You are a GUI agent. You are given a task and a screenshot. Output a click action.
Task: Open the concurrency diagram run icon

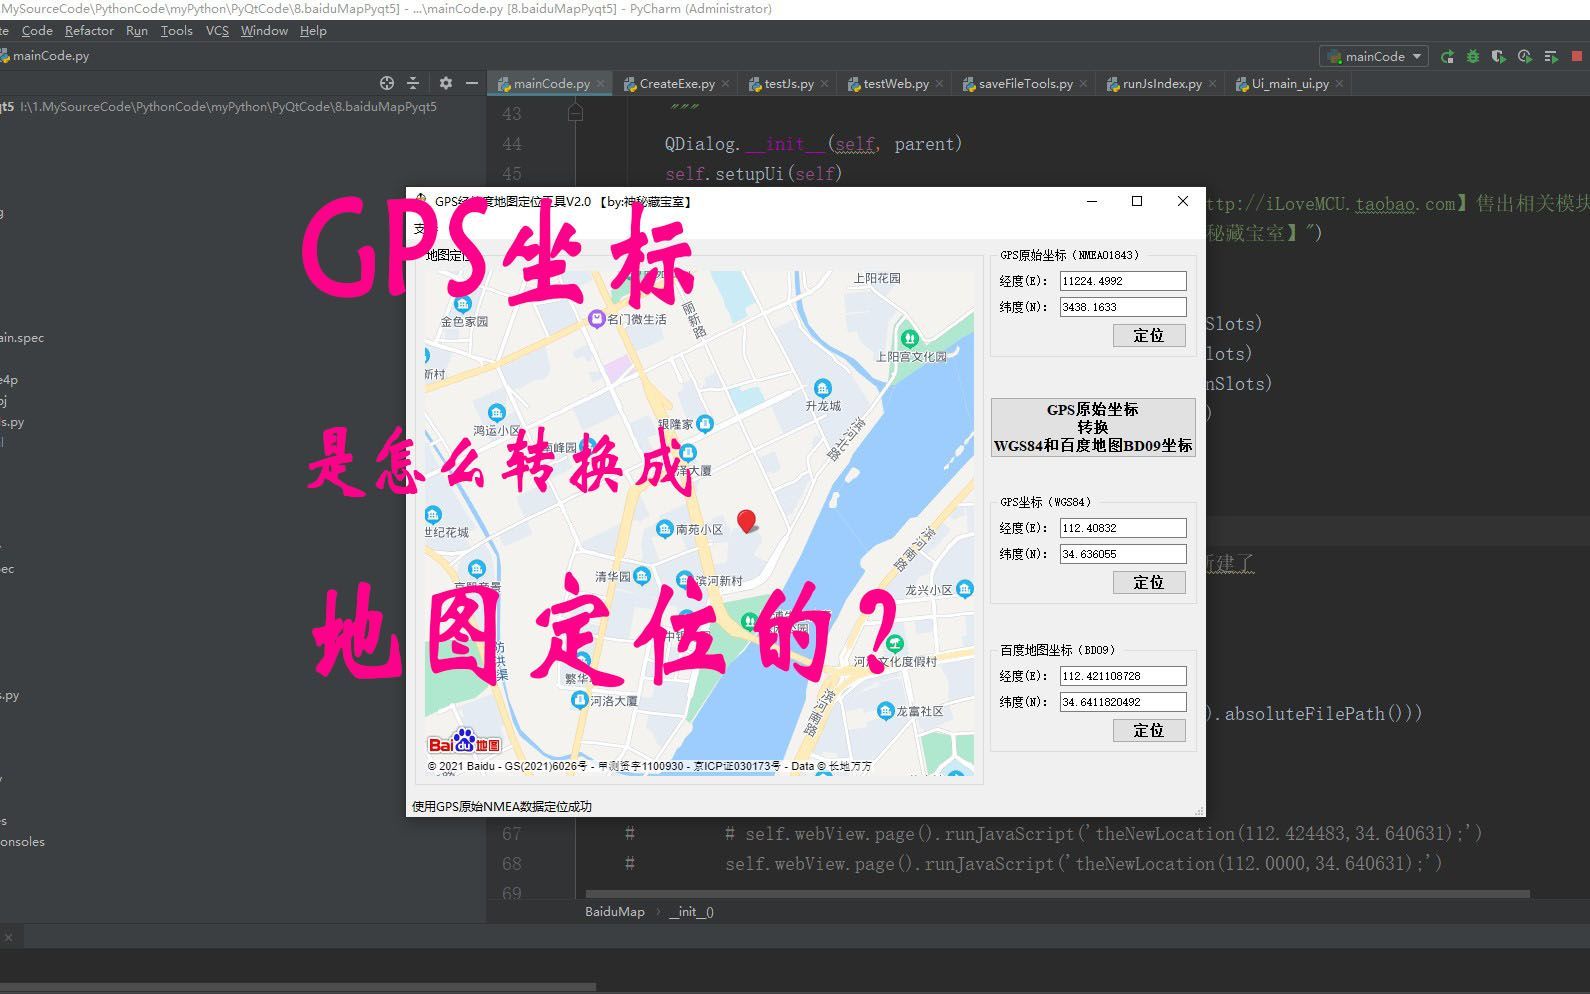click(x=1551, y=57)
